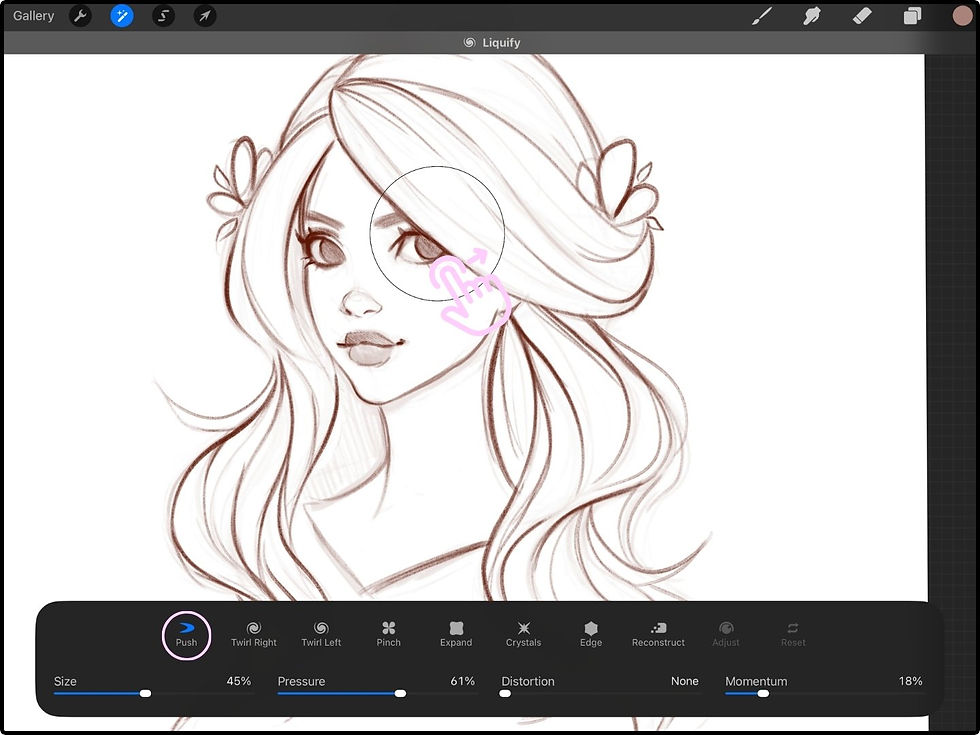Choose the Push liquify mode

(x=186, y=634)
